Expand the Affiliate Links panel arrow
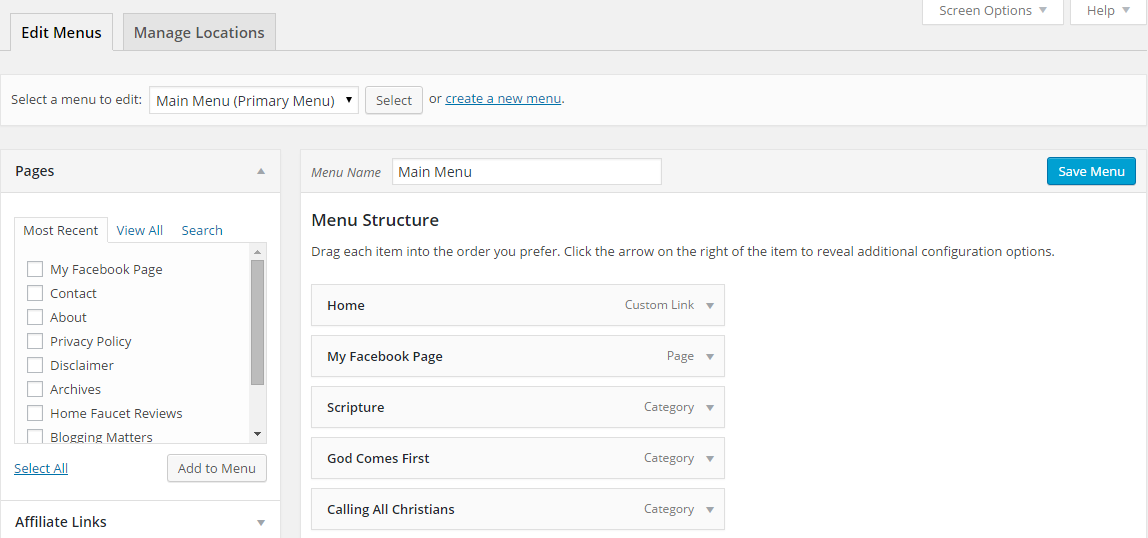This screenshot has width=1148, height=538. [261, 522]
